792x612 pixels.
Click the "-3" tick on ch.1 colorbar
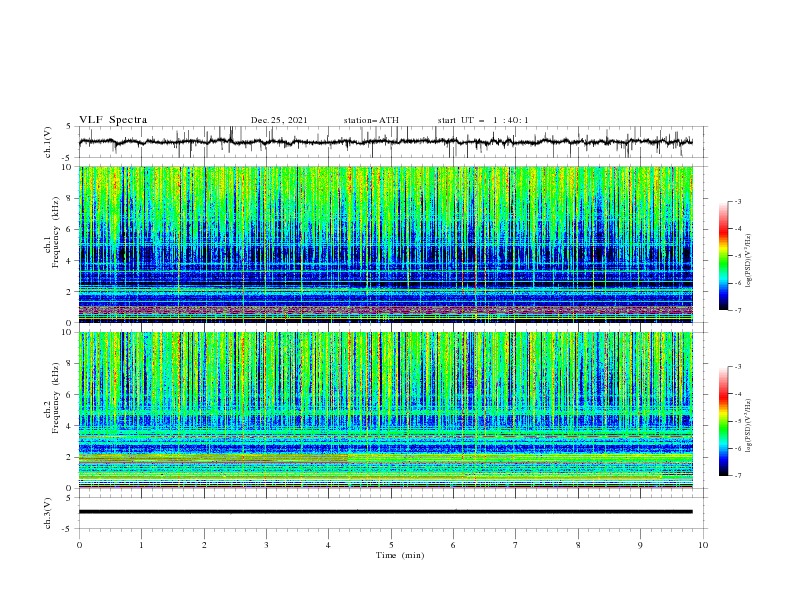738,201
